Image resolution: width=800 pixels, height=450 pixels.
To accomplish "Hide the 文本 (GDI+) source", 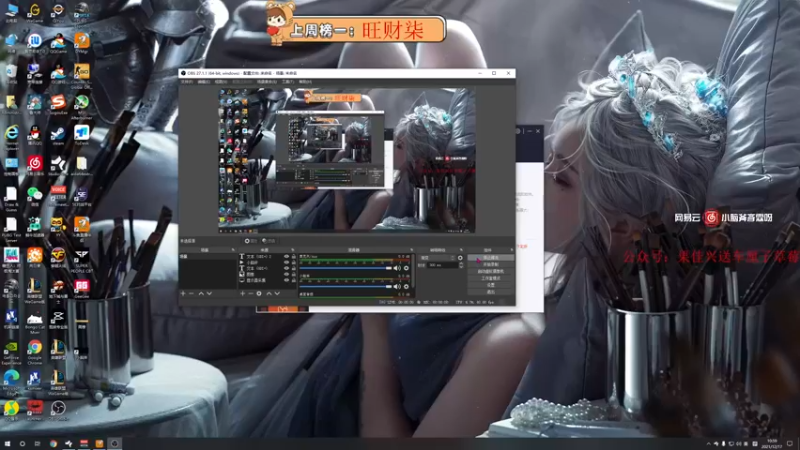I will [x=286, y=268].
